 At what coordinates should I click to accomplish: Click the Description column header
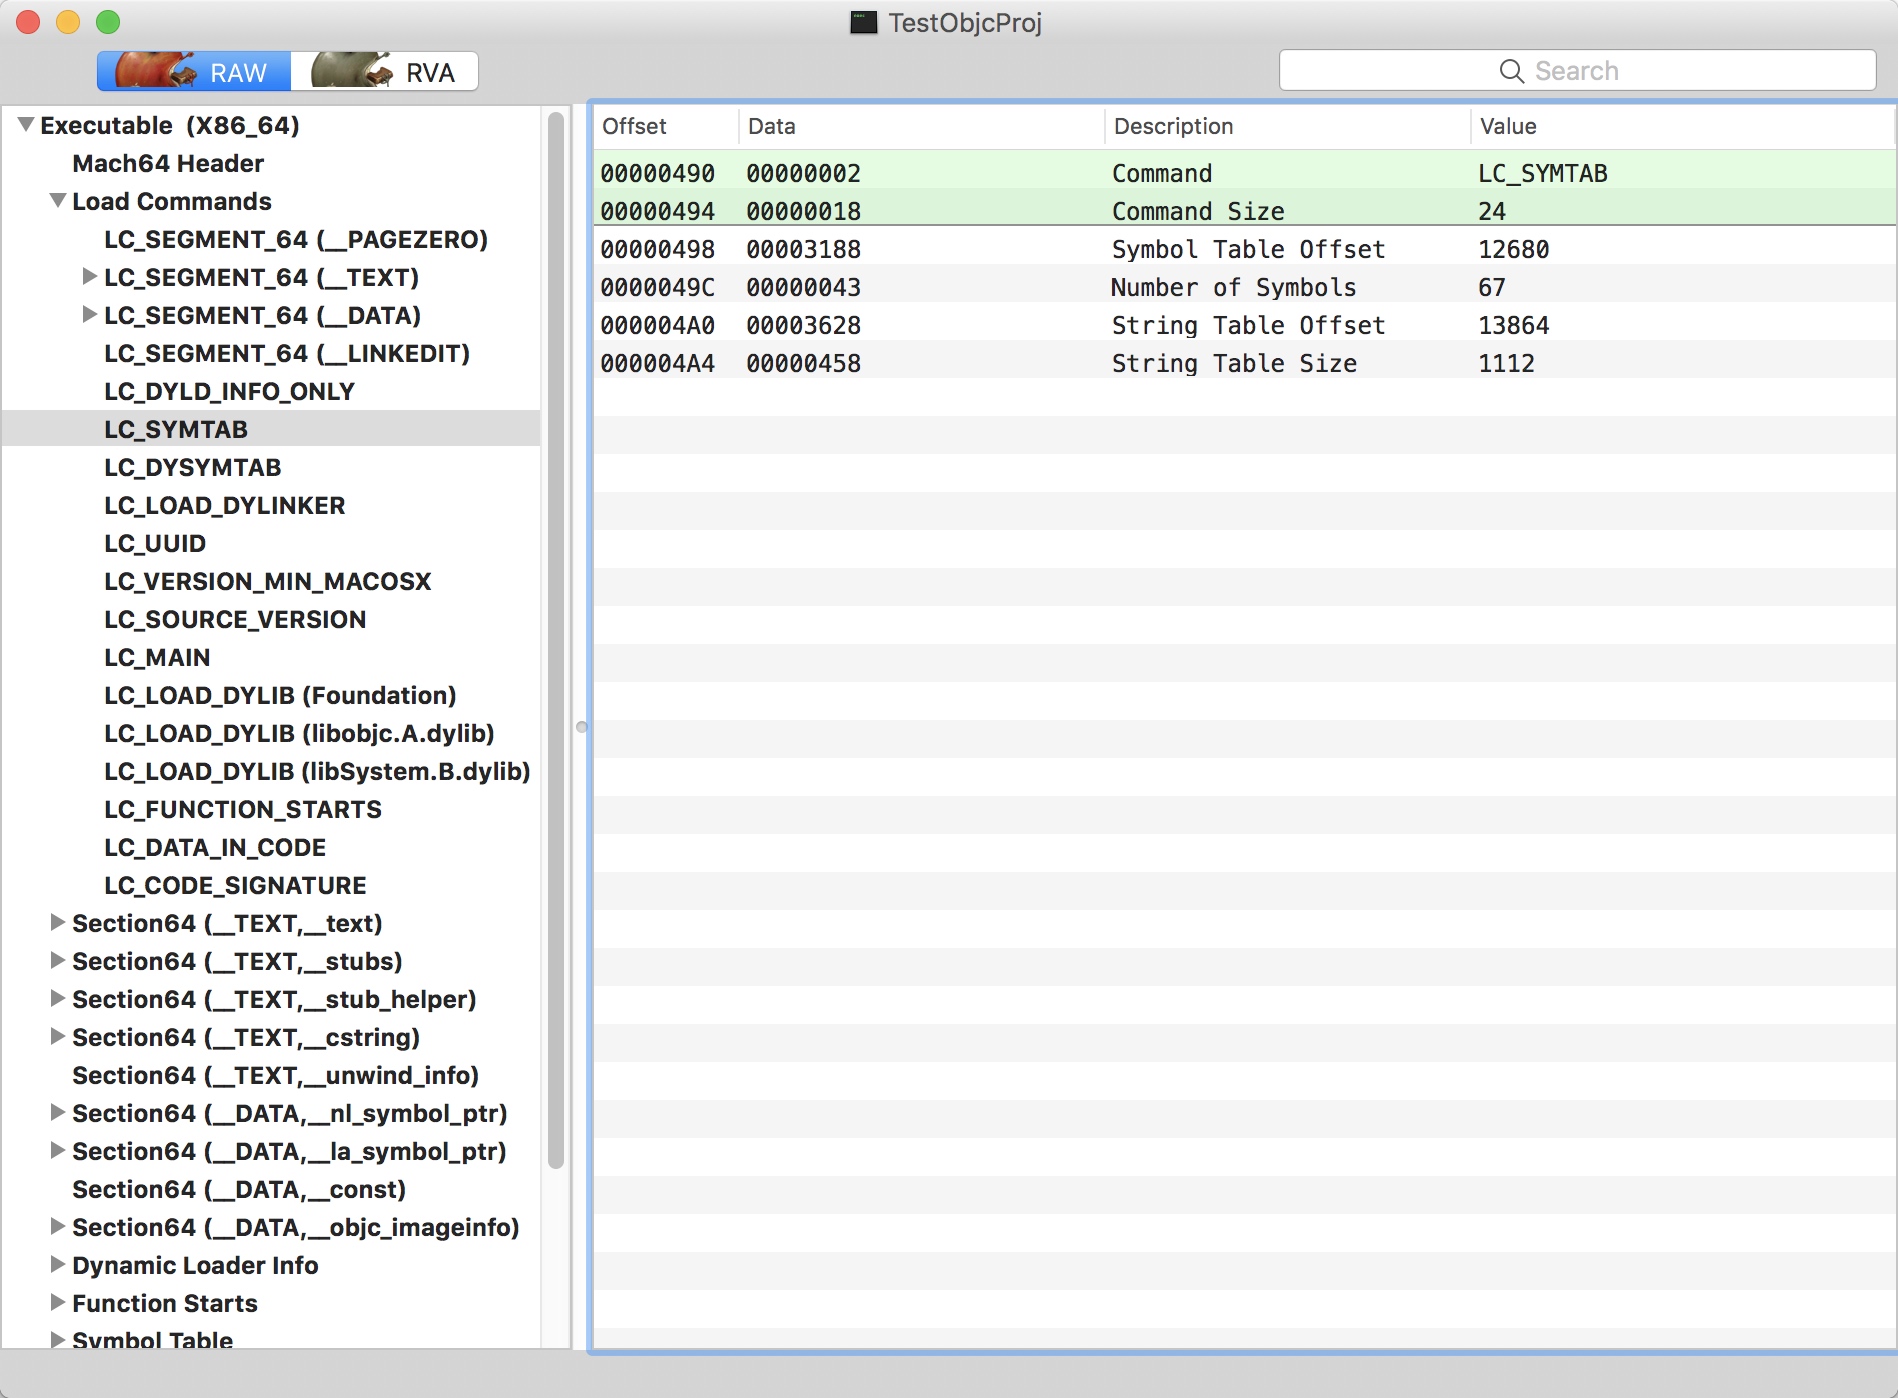[1173, 126]
